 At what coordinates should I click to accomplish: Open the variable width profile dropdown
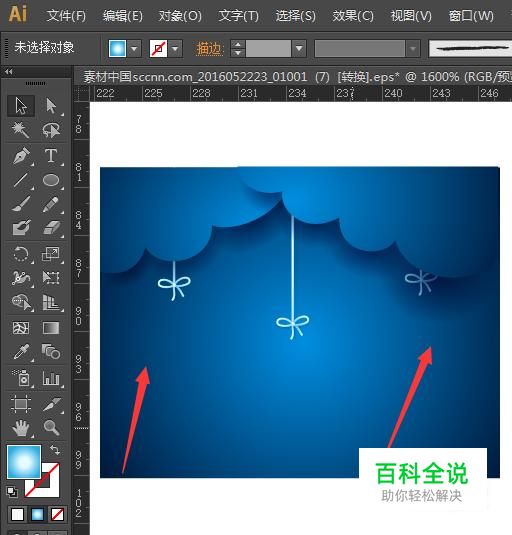coord(413,48)
